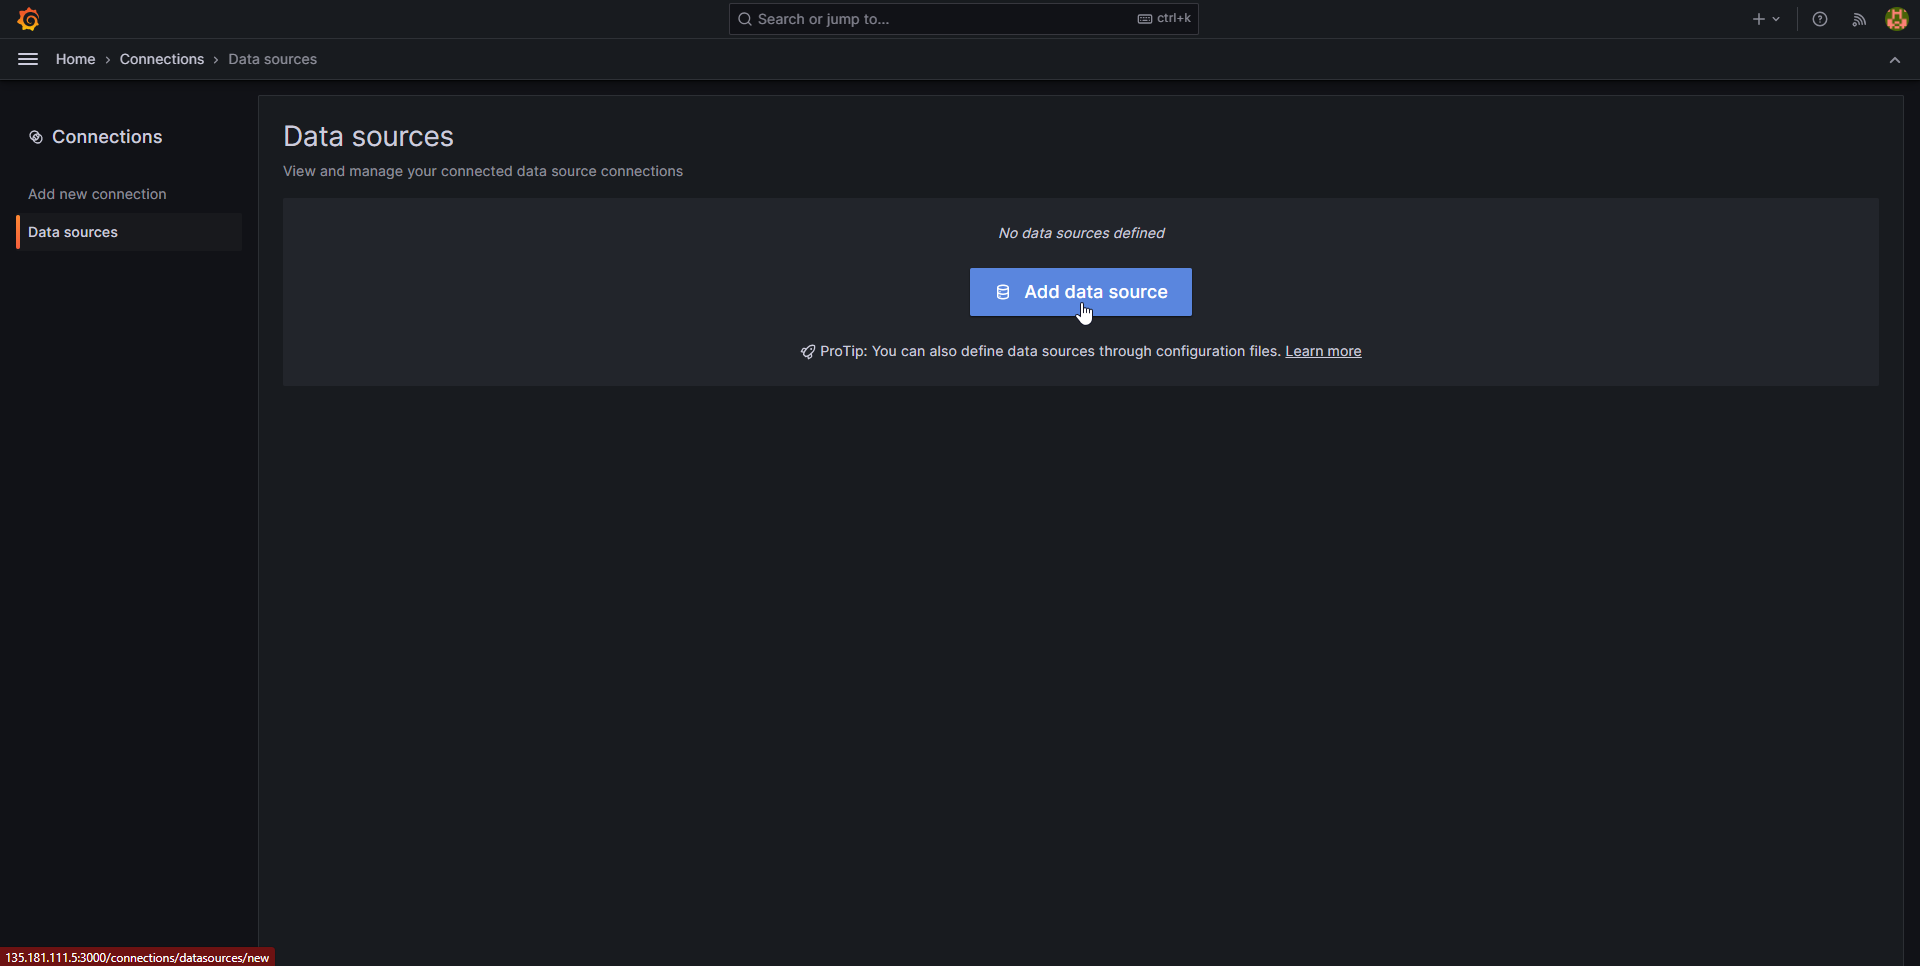Image resolution: width=1920 pixels, height=966 pixels.
Task: Collapse the top search bar chevron
Action: (1895, 60)
